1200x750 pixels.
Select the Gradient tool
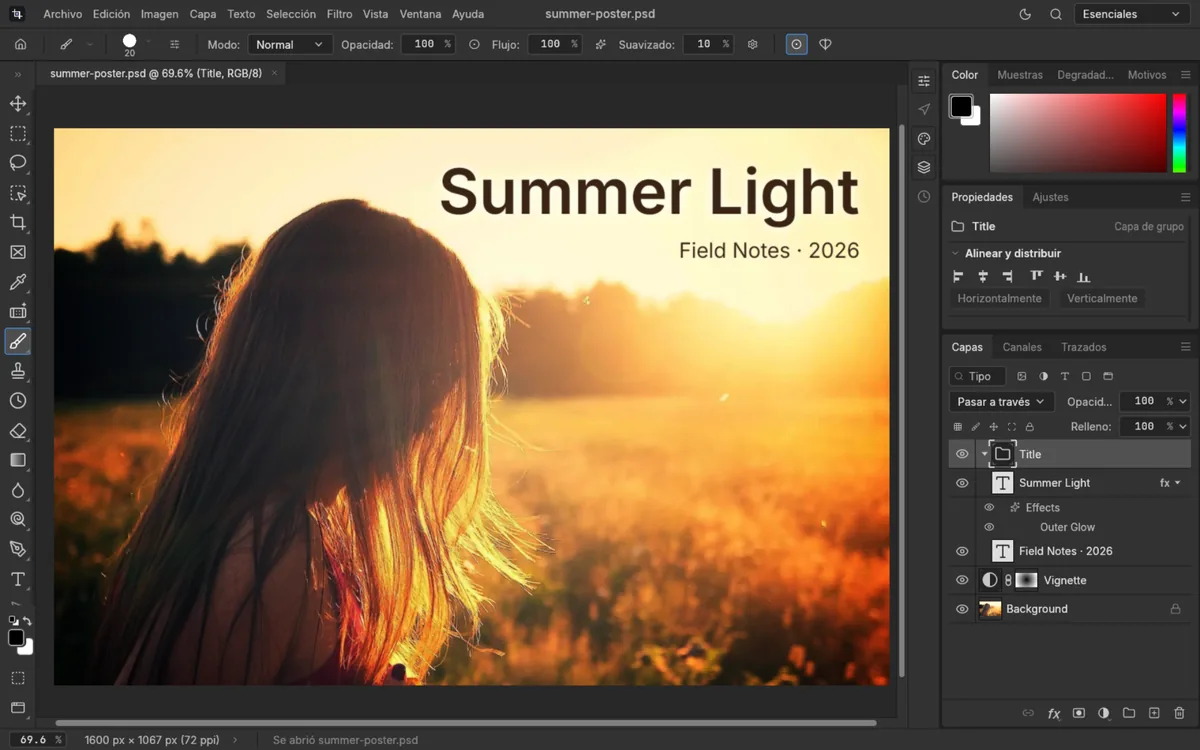pyautogui.click(x=18, y=460)
